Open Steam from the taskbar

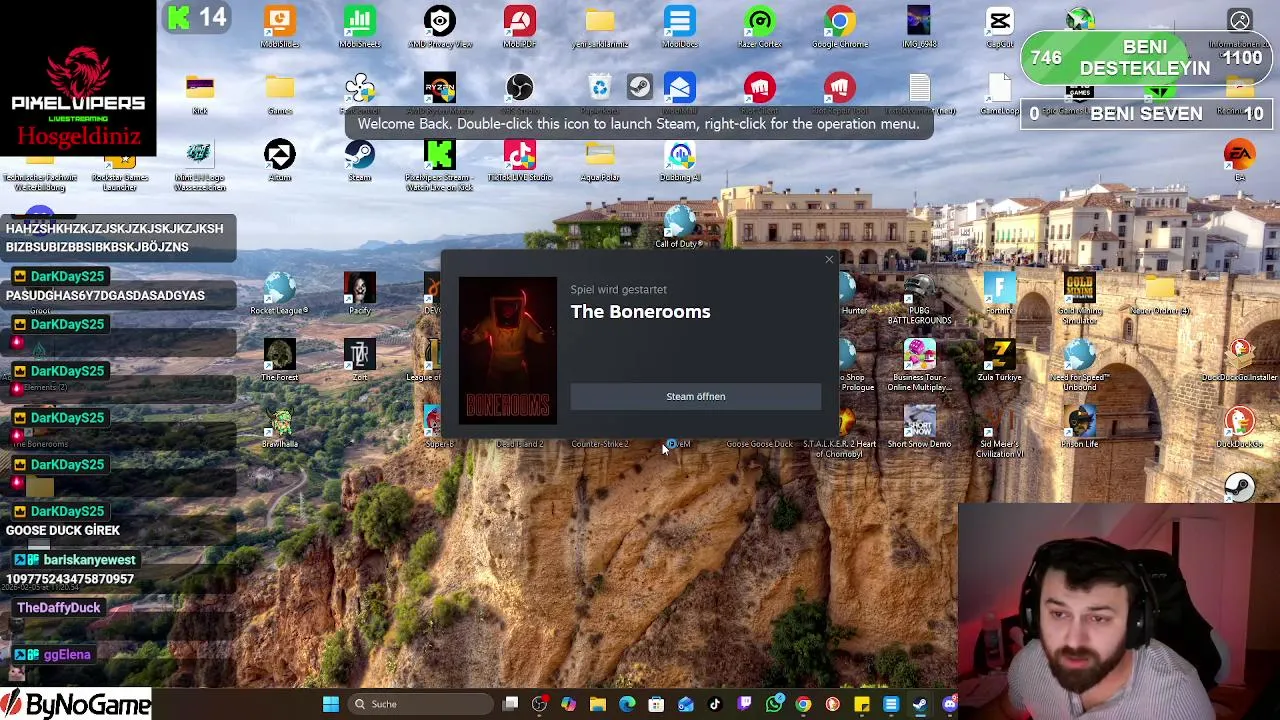(x=920, y=704)
